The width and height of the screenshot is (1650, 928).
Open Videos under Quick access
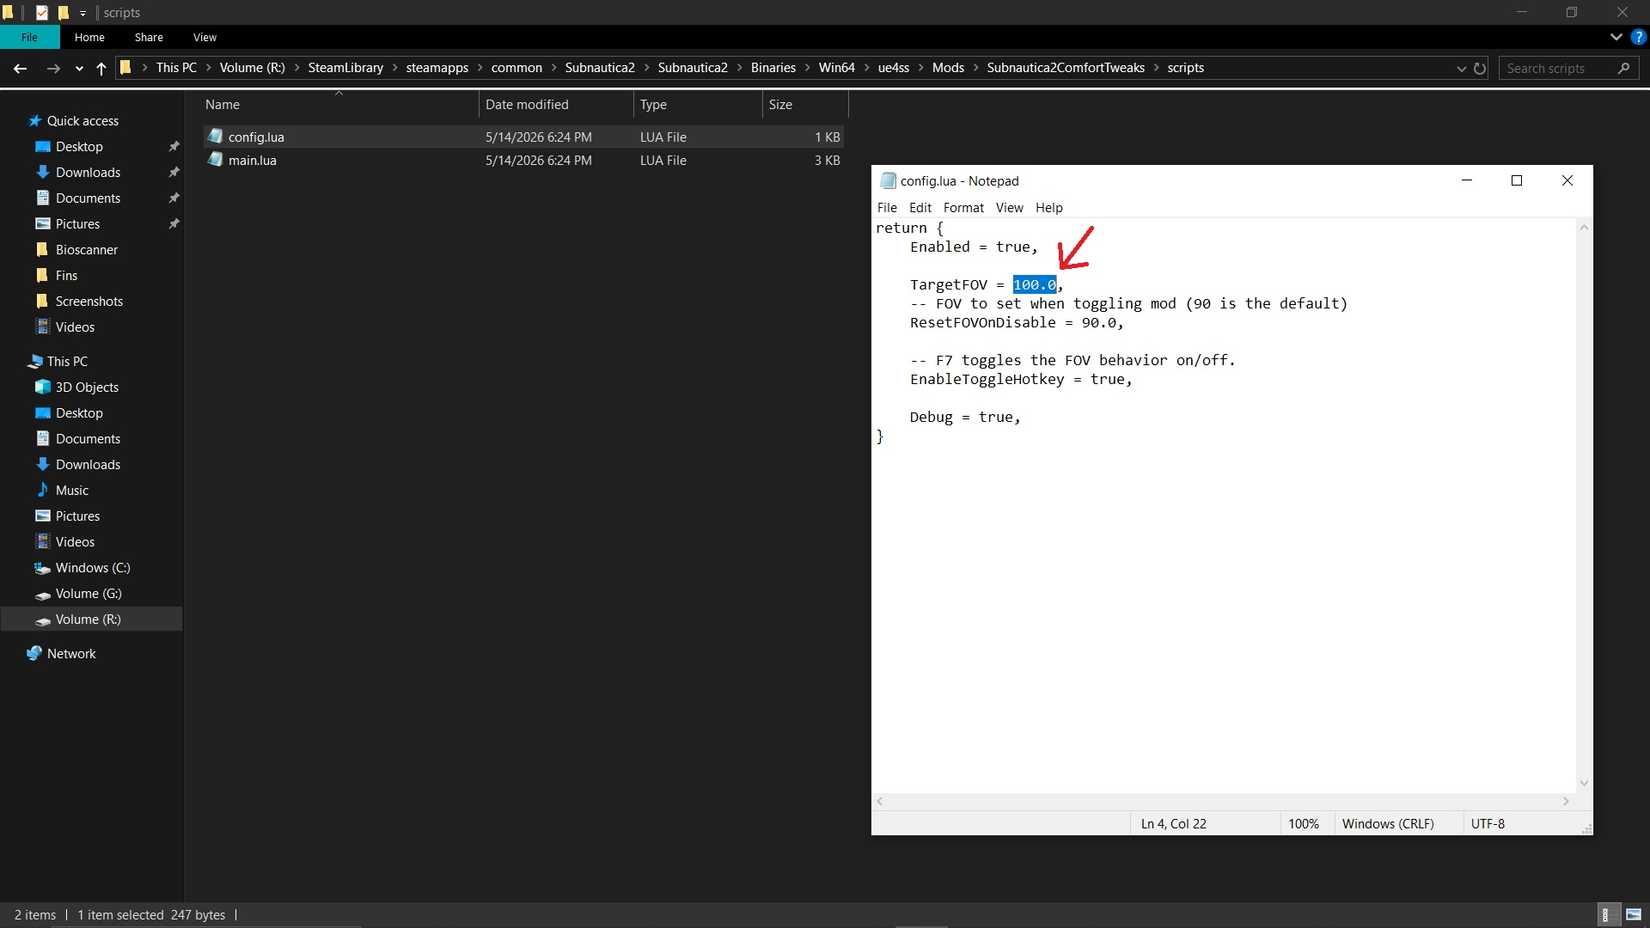75,327
